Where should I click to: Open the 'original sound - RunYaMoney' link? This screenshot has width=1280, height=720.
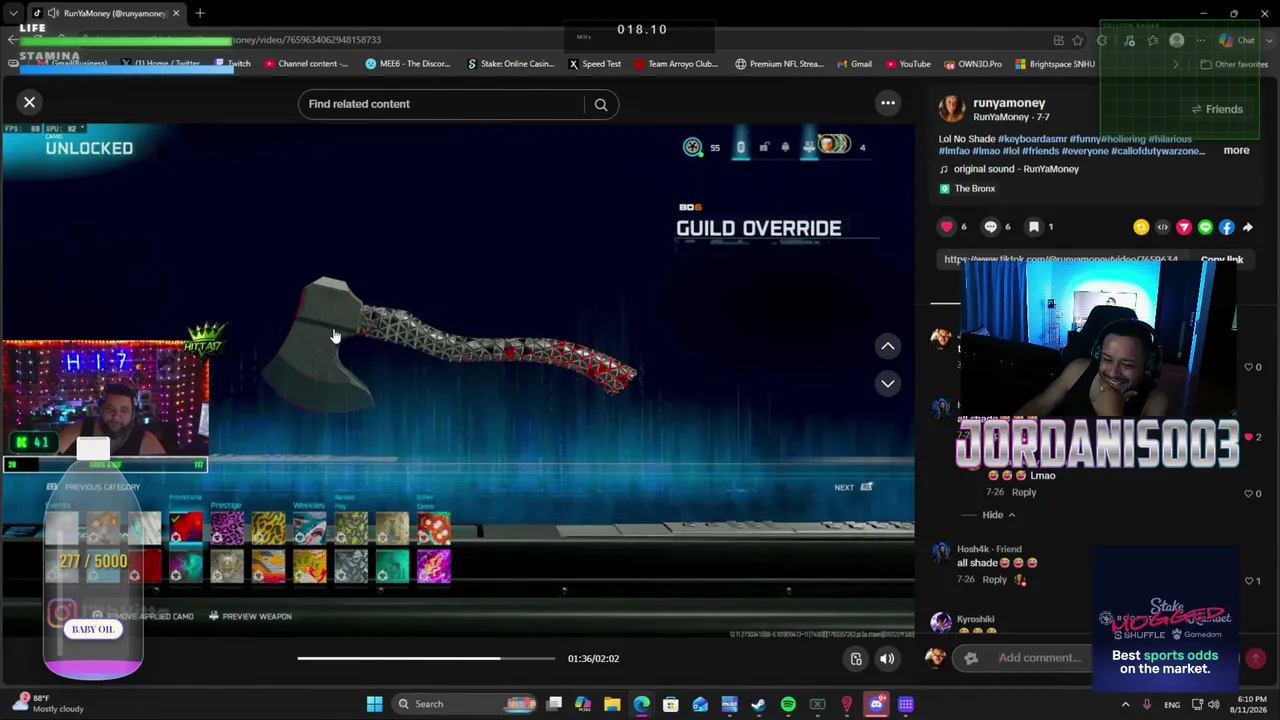(1016, 169)
